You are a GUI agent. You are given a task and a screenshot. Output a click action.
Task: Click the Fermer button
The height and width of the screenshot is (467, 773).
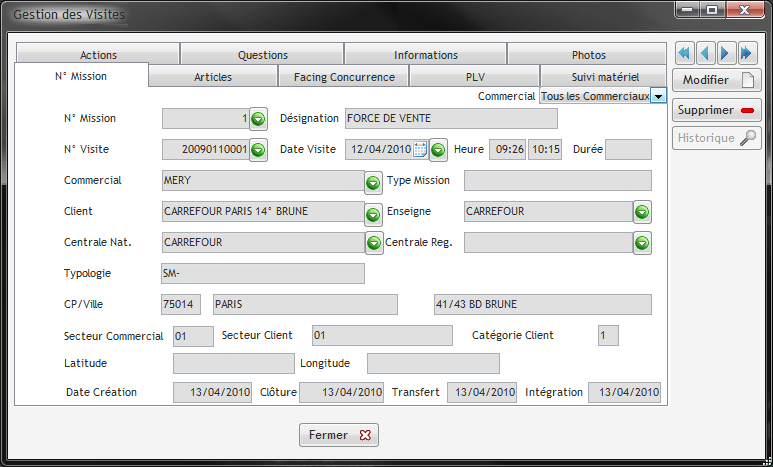coord(339,435)
